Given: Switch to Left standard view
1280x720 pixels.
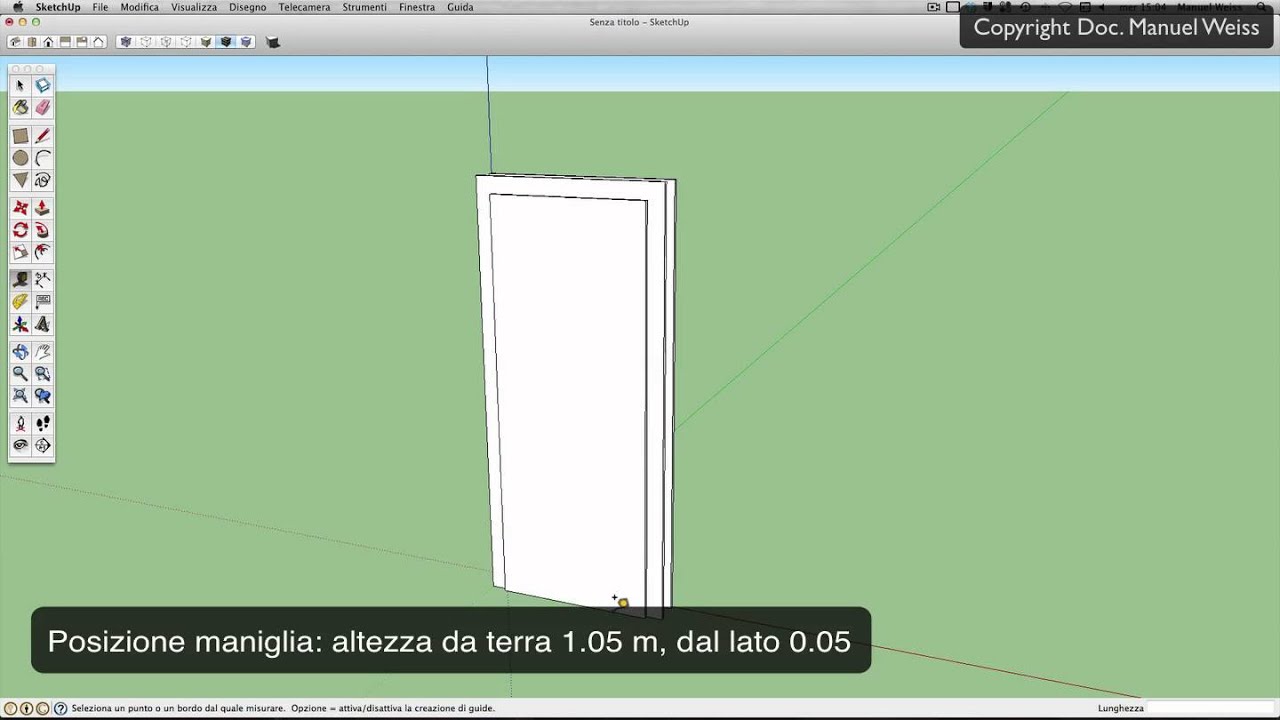Looking at the screenshot, I should pyautogui.click(x=98, y=42).
